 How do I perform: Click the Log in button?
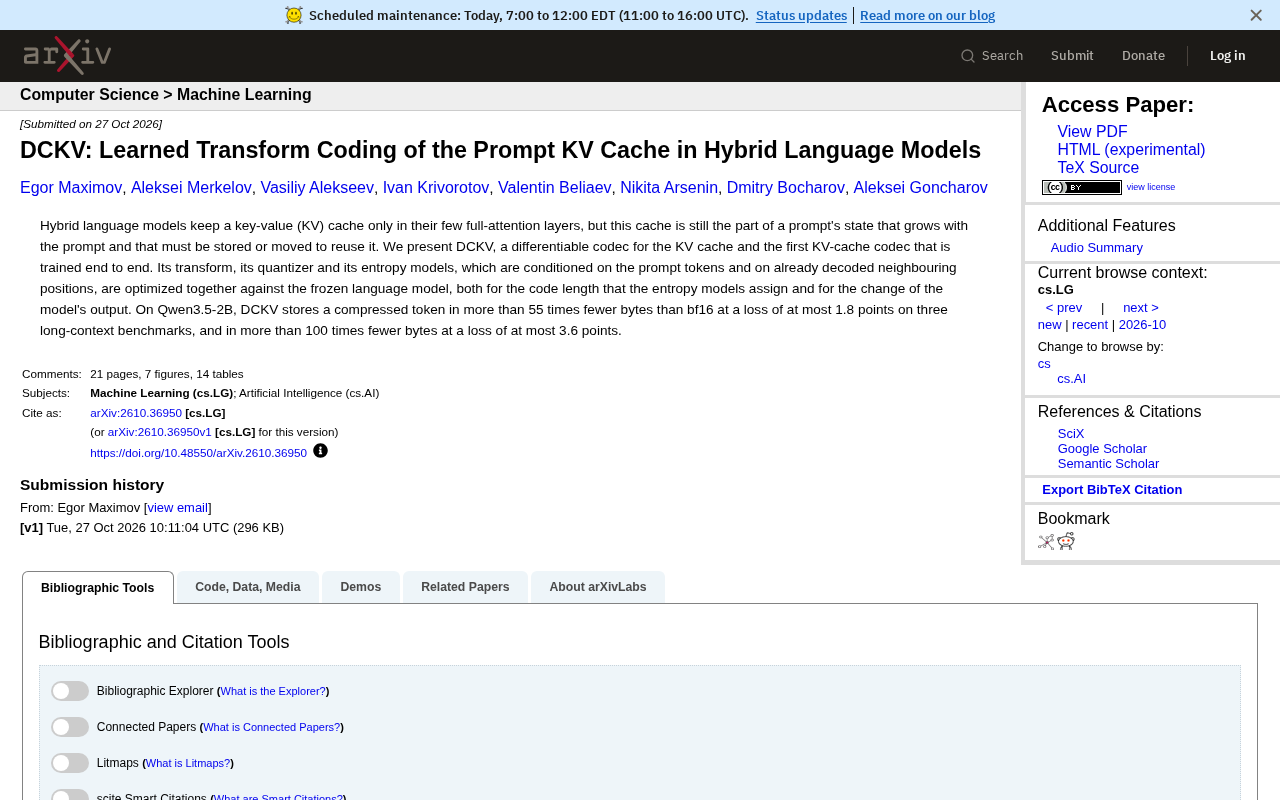click(x=1228, y=56)
